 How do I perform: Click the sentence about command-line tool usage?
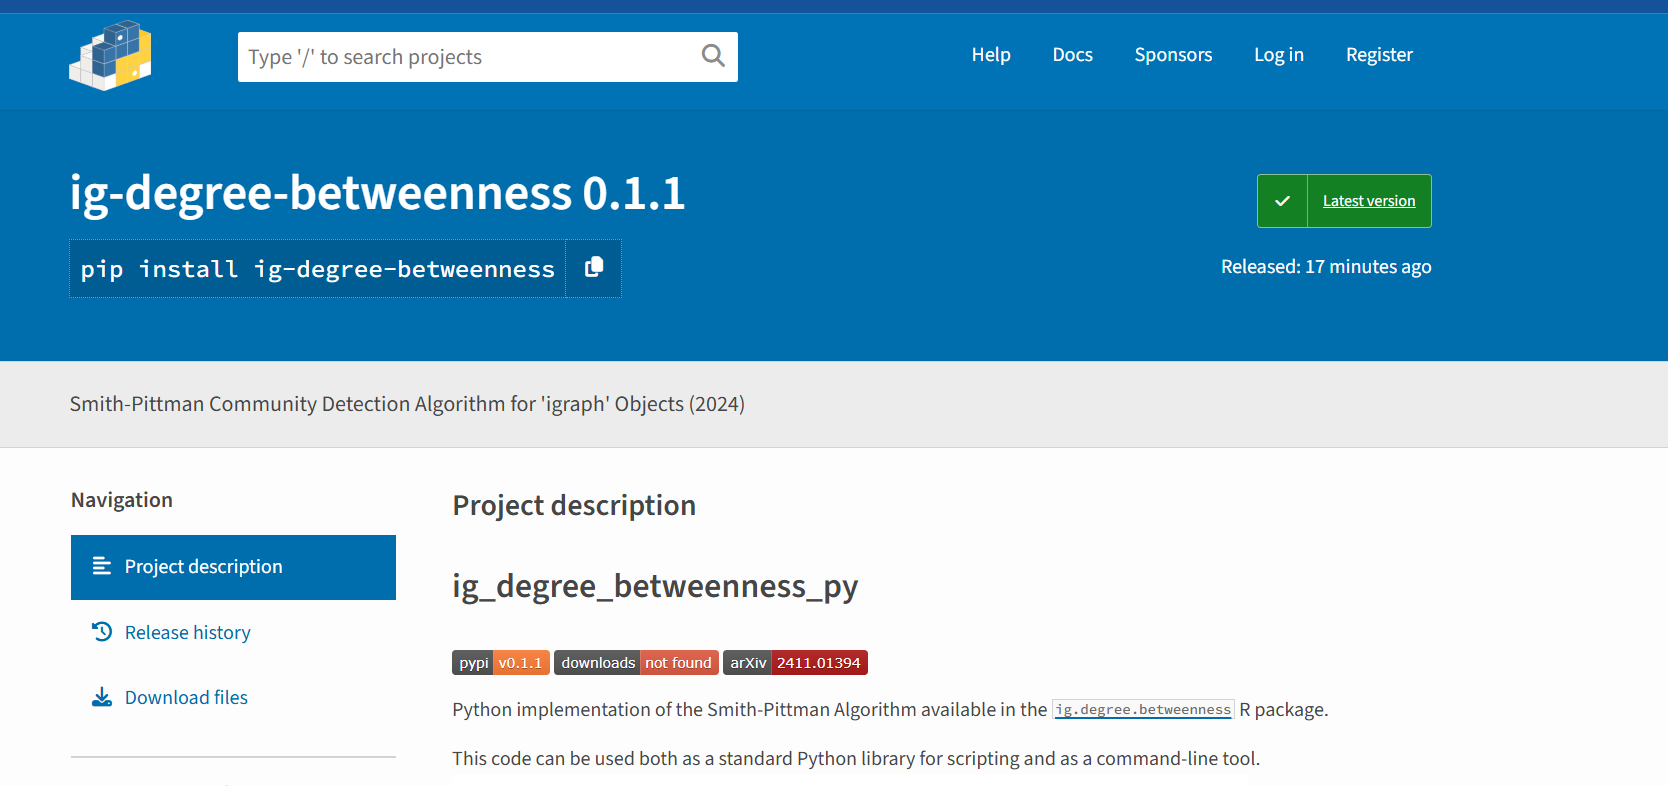pyautogui.click(x=856, y=758)
